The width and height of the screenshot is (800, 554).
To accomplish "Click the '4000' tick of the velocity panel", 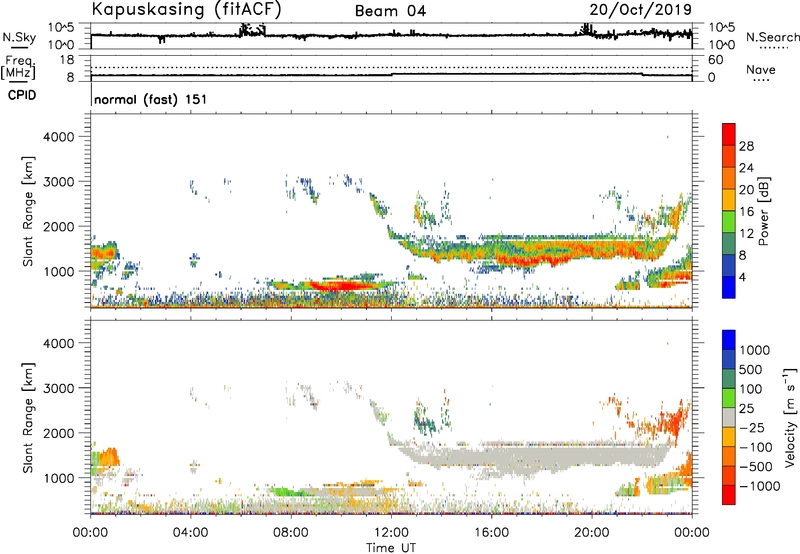I will (x=59, y=343).
